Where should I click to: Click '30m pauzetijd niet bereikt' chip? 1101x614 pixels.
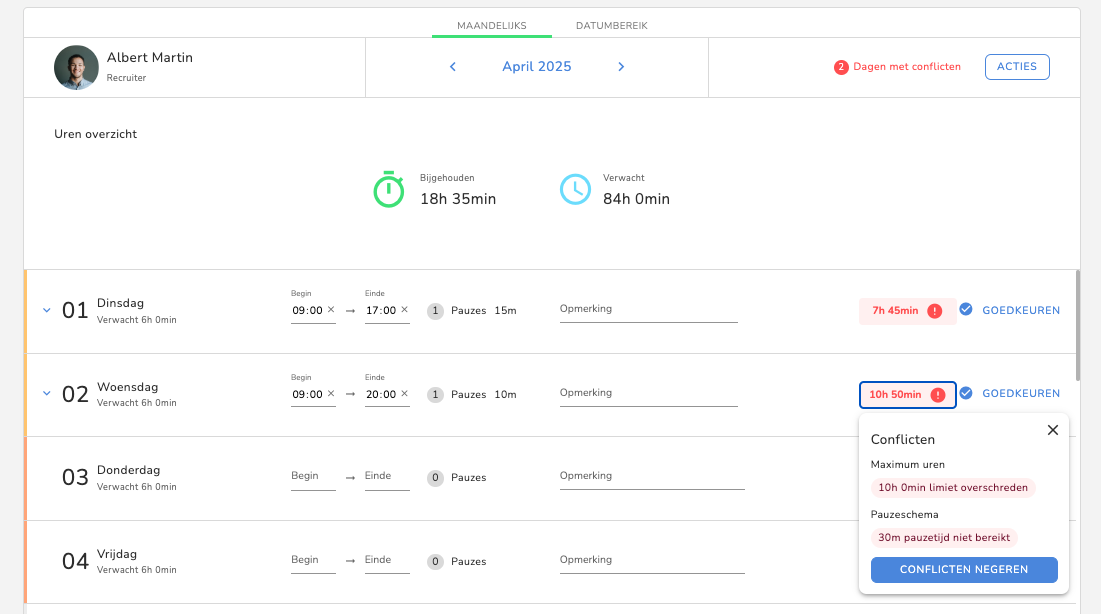944,537
